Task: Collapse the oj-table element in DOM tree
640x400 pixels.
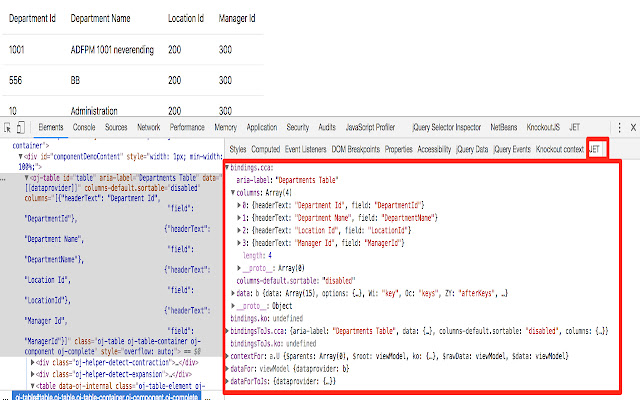Action: click(27, 178)
